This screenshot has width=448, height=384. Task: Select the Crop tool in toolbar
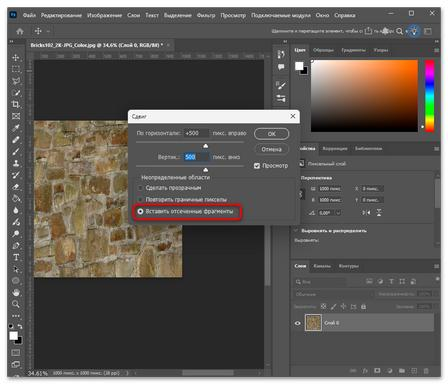pos(16,104)
